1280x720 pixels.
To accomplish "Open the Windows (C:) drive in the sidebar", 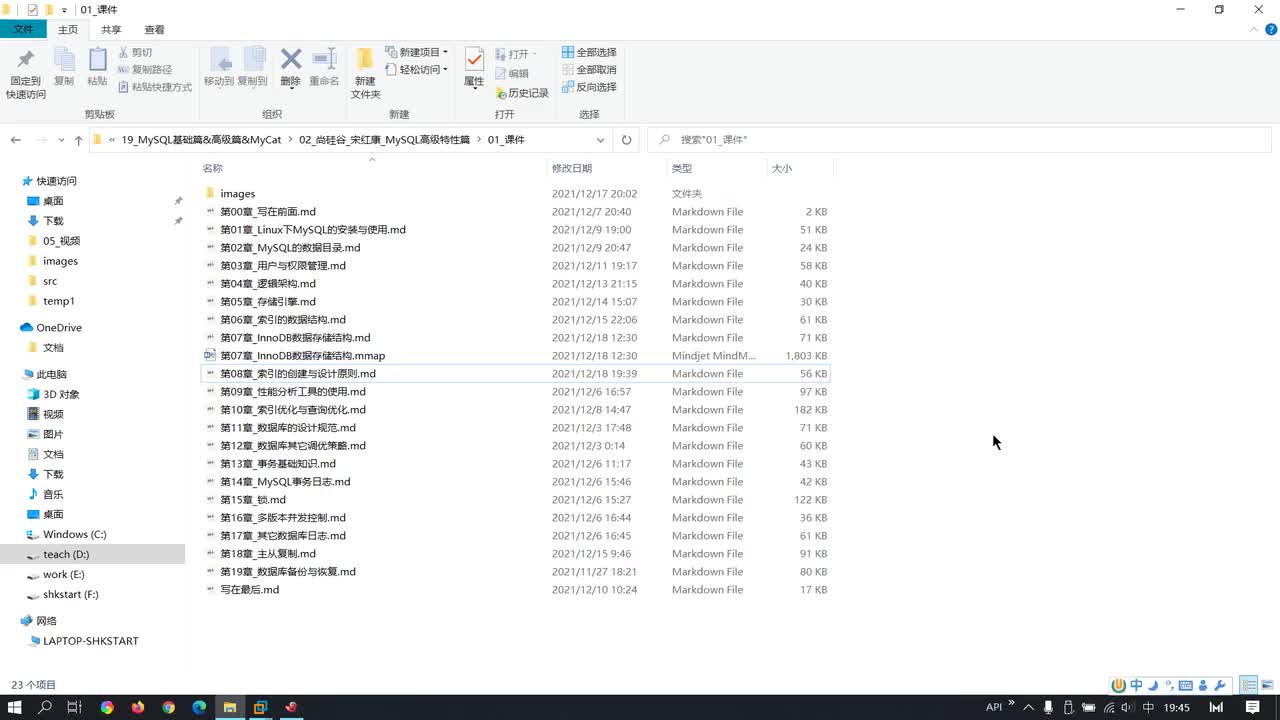I will [74, 535].
